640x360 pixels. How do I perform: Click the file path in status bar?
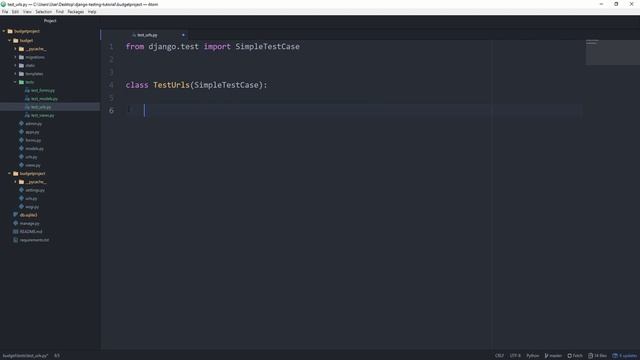(25, 356)
